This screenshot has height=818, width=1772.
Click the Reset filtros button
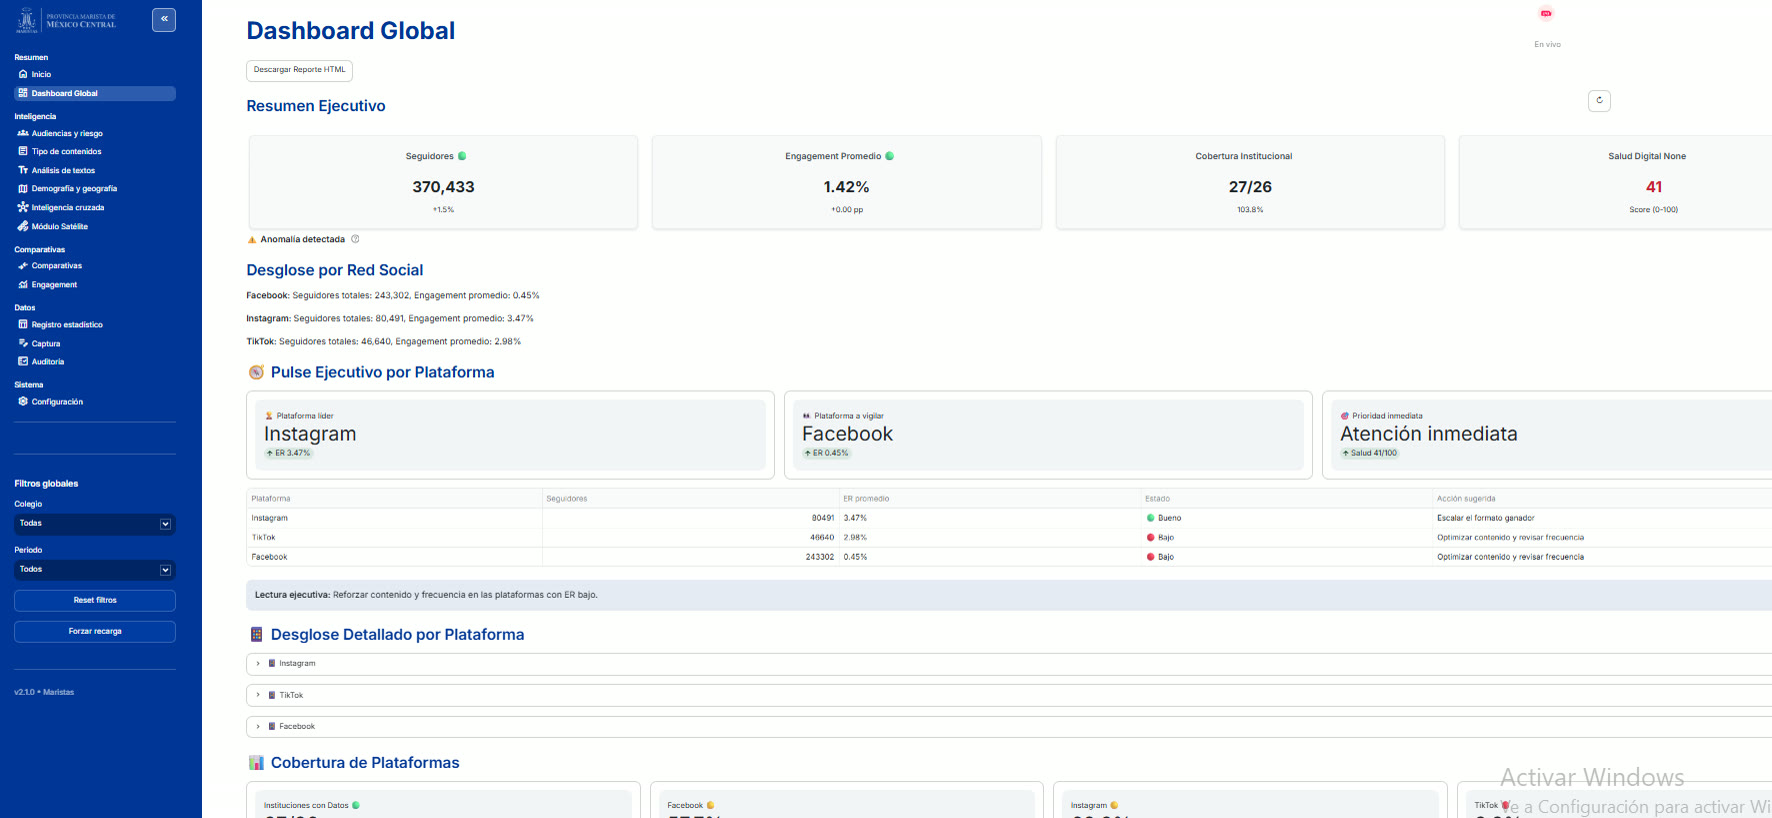95,600
